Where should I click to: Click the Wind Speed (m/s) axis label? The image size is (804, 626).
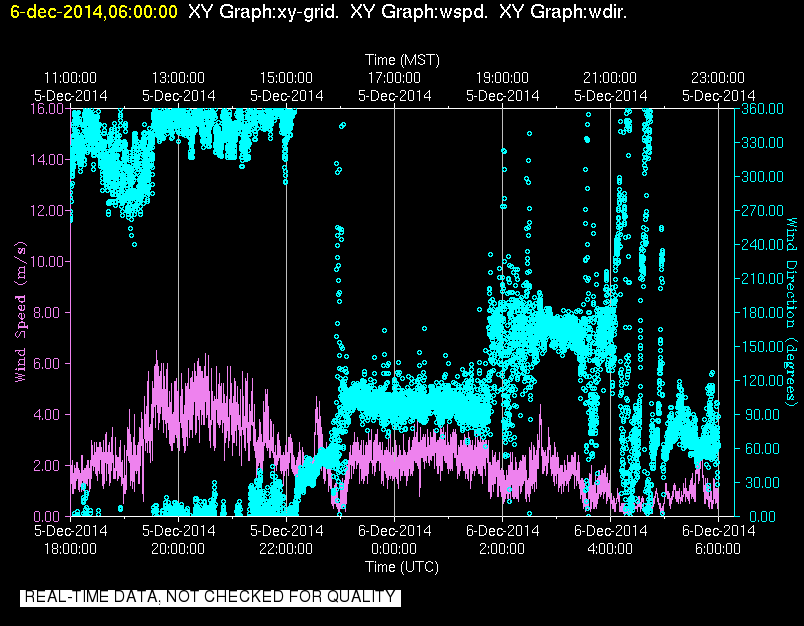(x=20, y=312)
